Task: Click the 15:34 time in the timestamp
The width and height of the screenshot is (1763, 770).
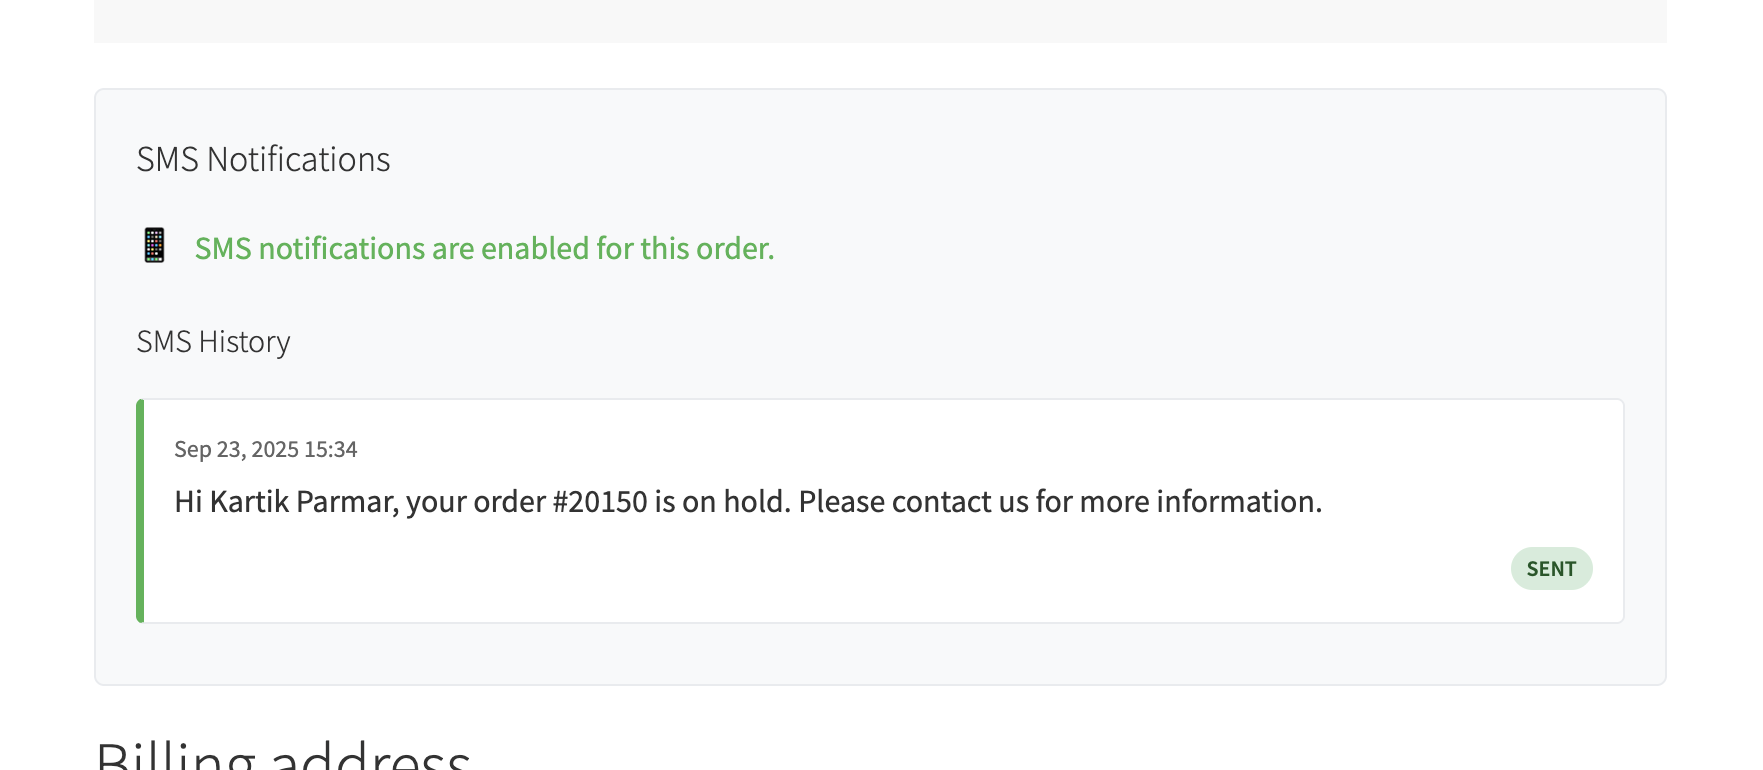Action: (331, 450)
